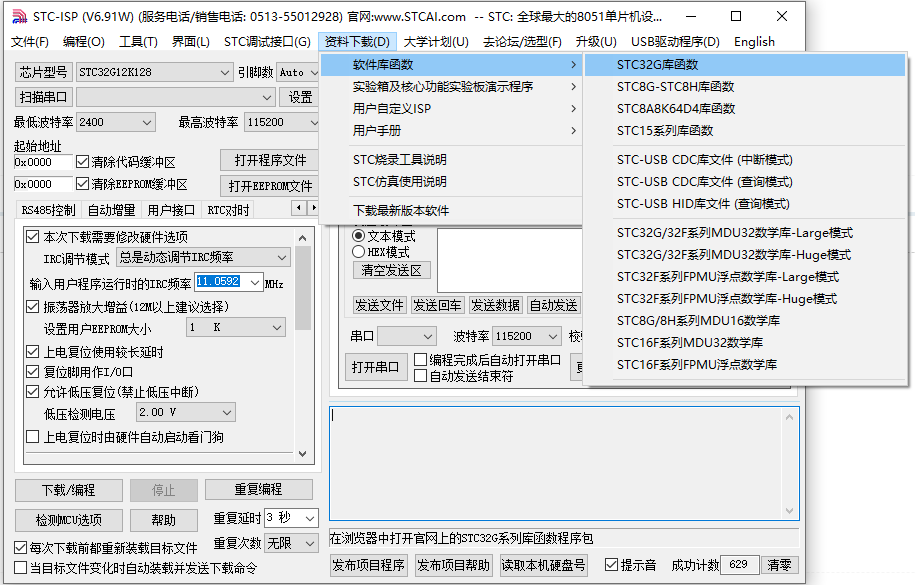Click the STC-ISP app icon in the title bar
This screenshot has height=585, width=915.
click(x=19, y=16)
